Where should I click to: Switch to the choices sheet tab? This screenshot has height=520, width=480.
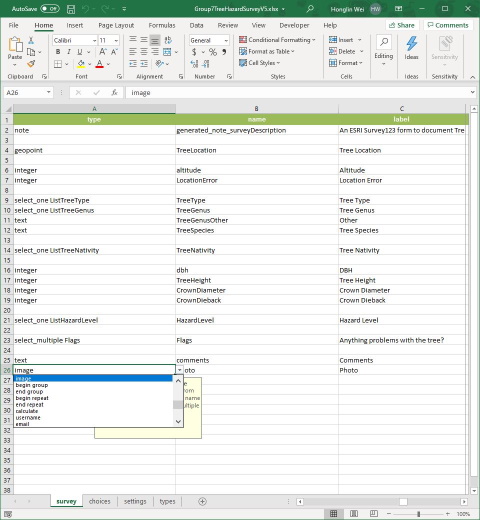[x=99, y=501]
